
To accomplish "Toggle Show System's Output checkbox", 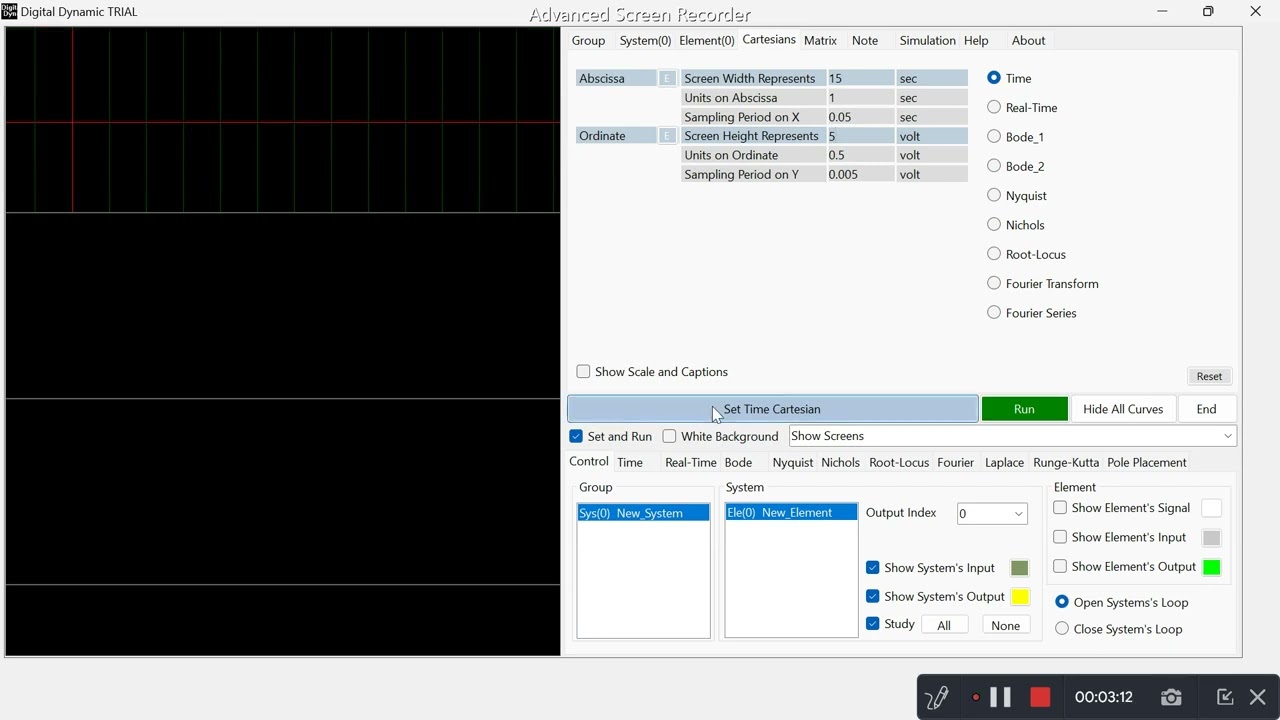I will click(x=873, y=596).
